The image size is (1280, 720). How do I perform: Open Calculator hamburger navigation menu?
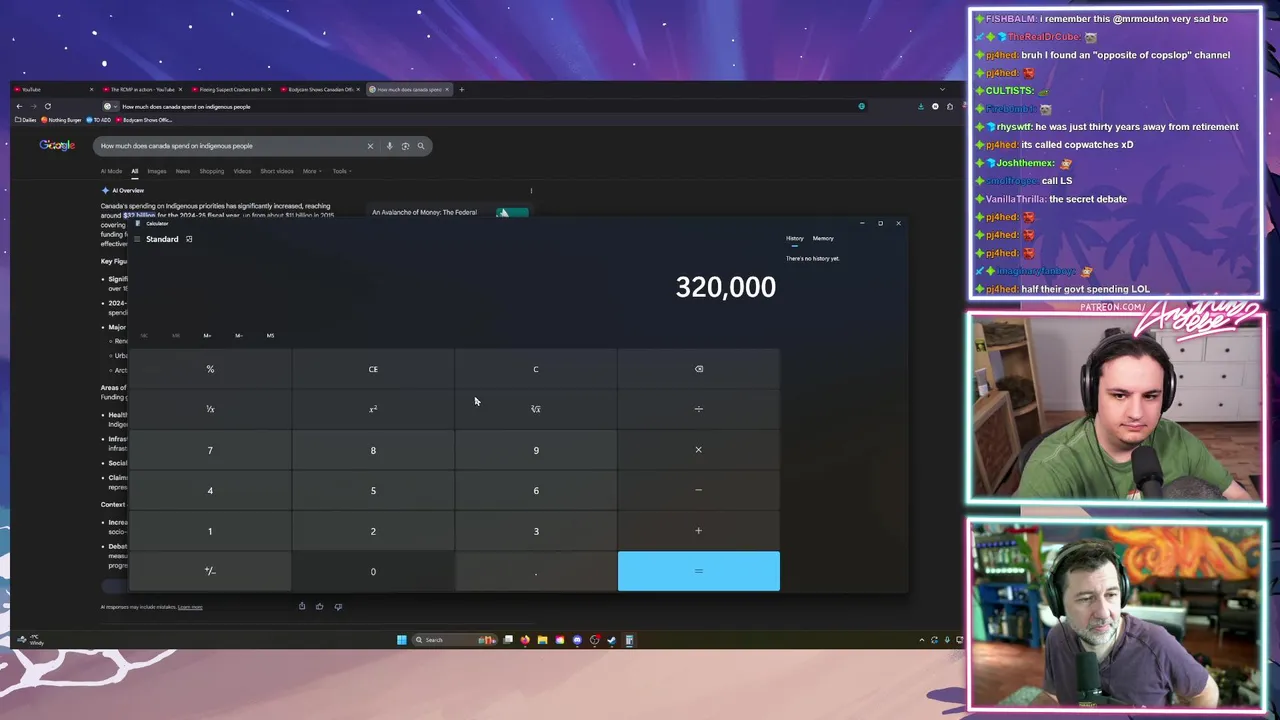(x=137, y=239)
